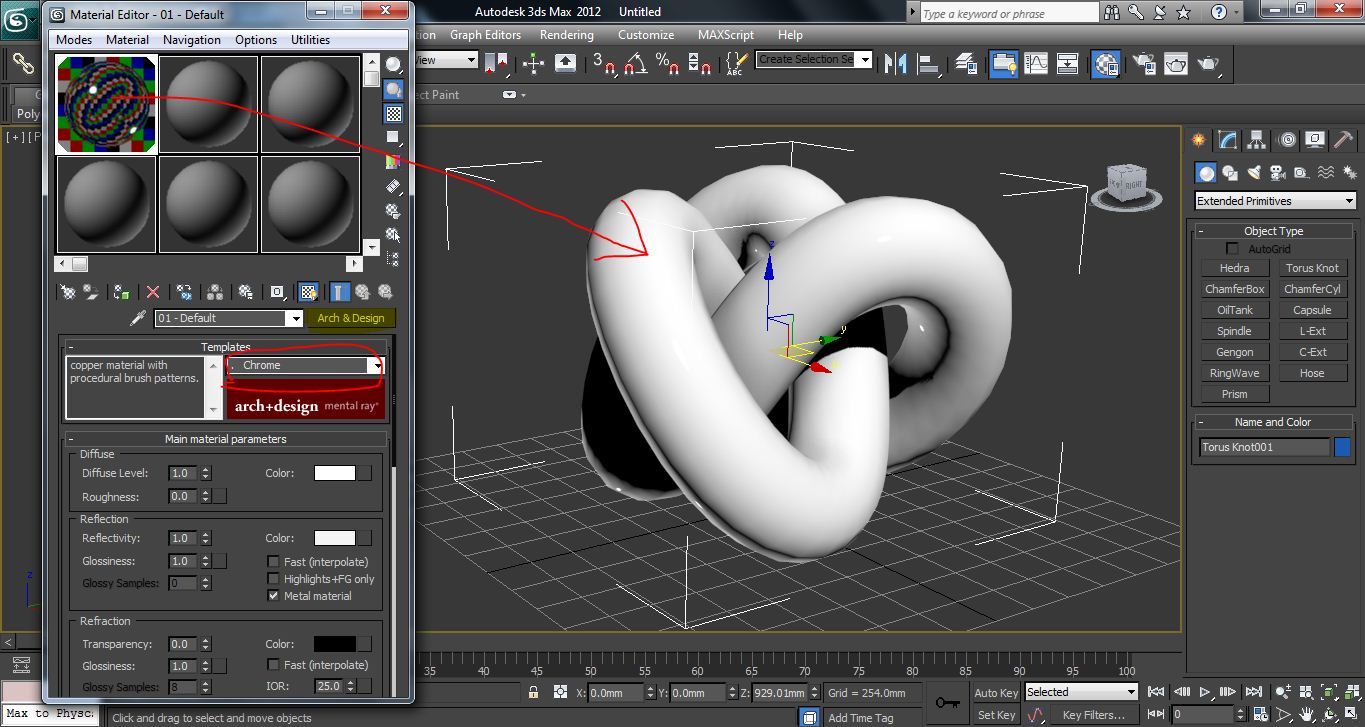1365x727 pixels.
Task: Open the Create panel starburst icon
Action: point(1198,140)
